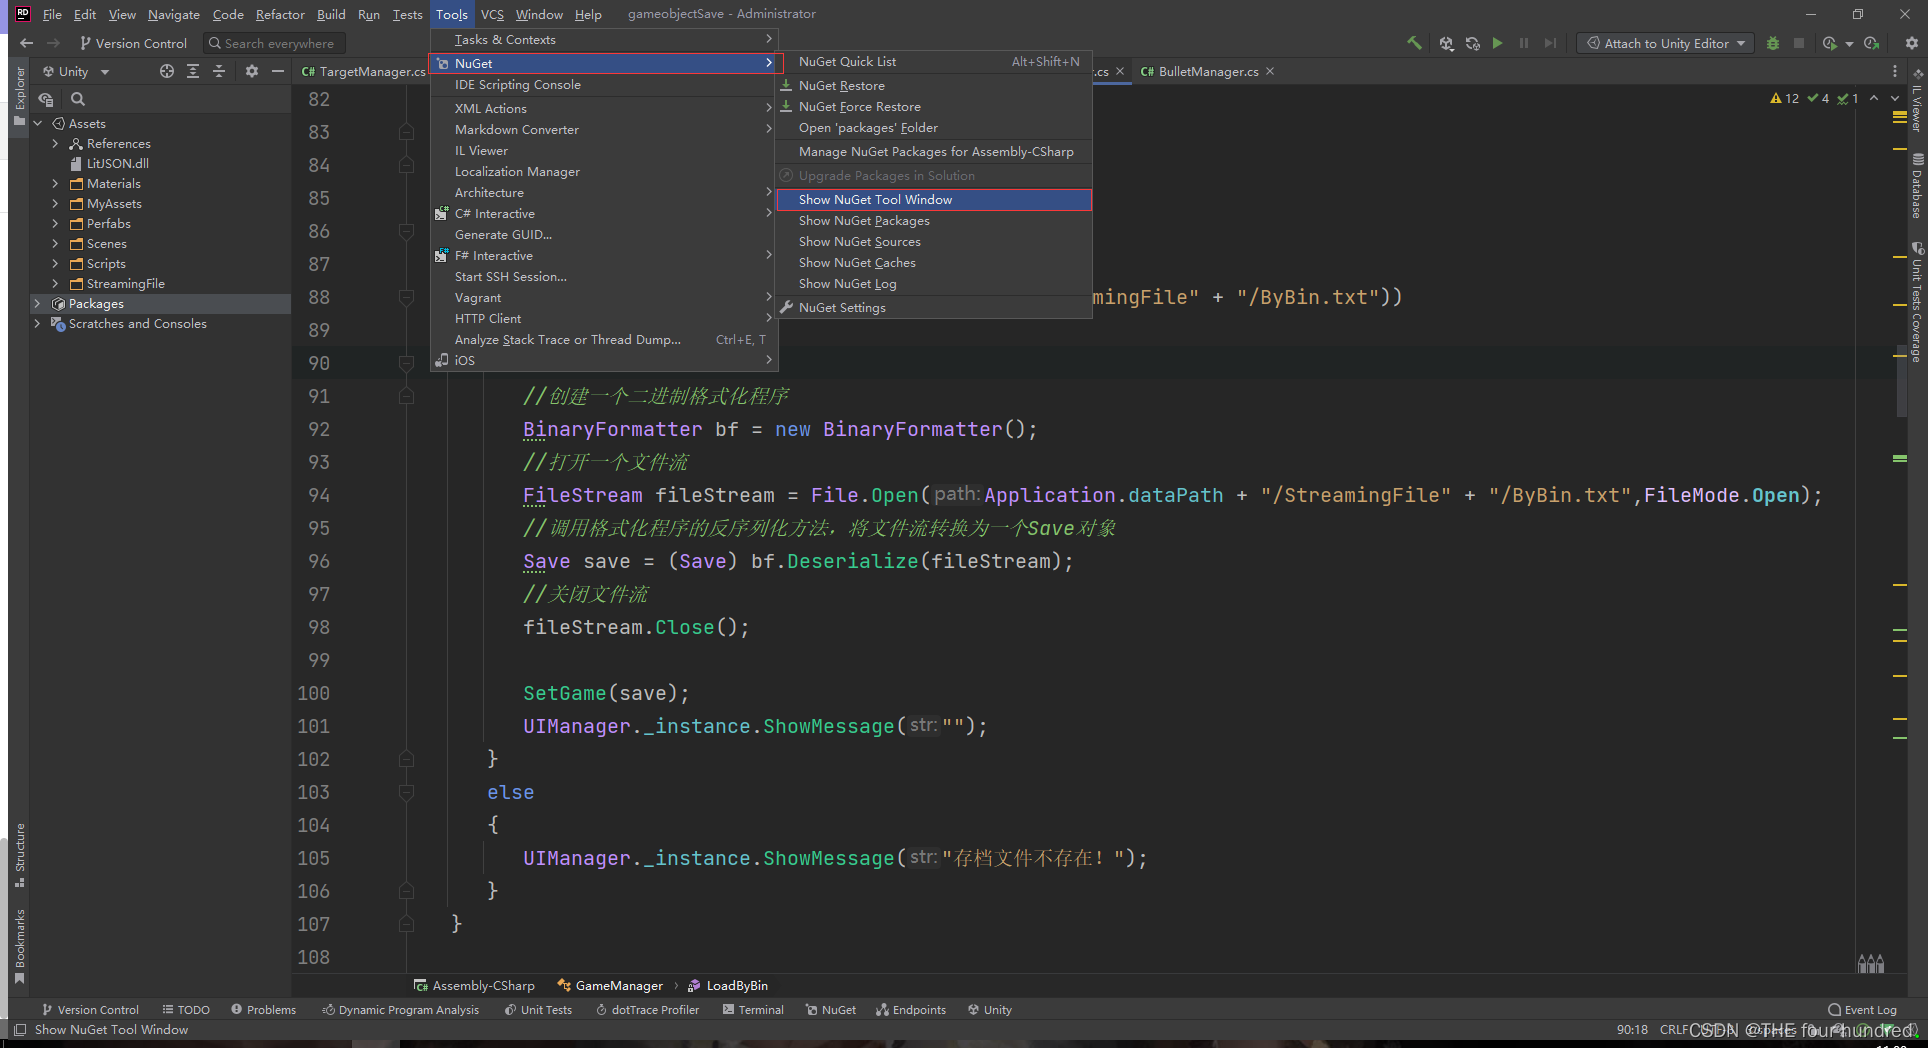The width and height of the screenshot is (1928, 1048).
Task: Click the editor tabs more-options dots
Action: point(1894,71)
